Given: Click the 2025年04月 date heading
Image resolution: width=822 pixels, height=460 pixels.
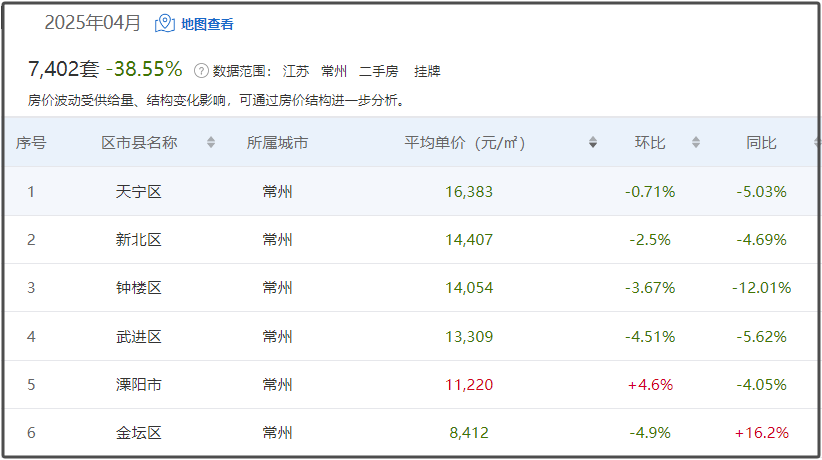Looking at the screenshot, I should coord(93,23).
